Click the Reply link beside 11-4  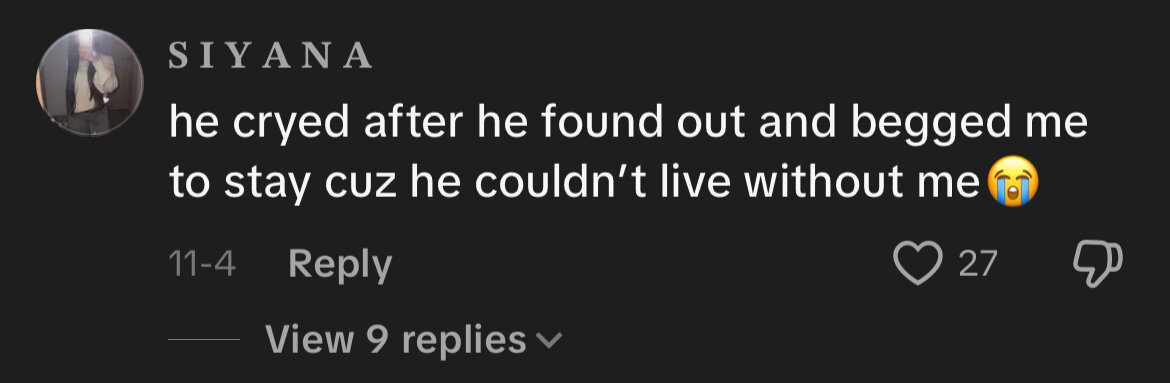click(340, 264)
